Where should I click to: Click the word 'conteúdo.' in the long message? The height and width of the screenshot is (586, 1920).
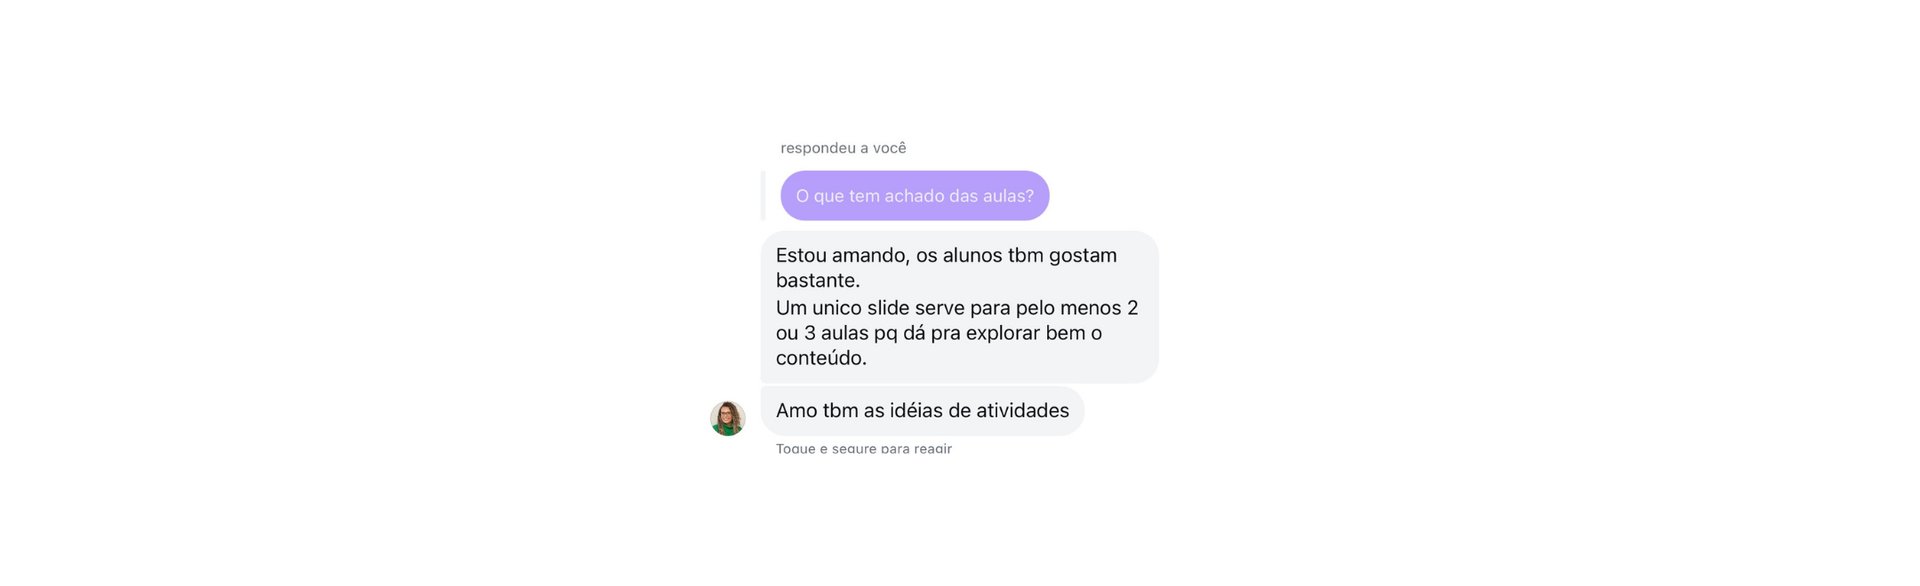[821, 358]
